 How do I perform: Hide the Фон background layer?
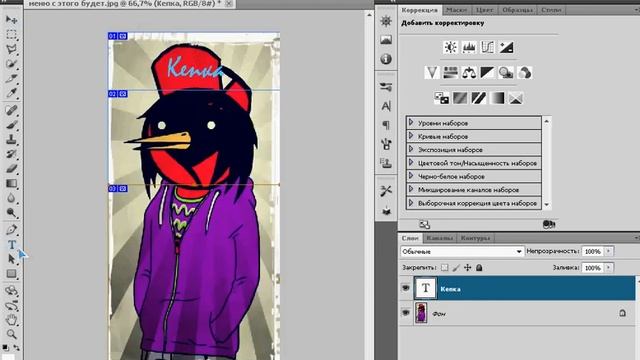click(x=406, y=313)
